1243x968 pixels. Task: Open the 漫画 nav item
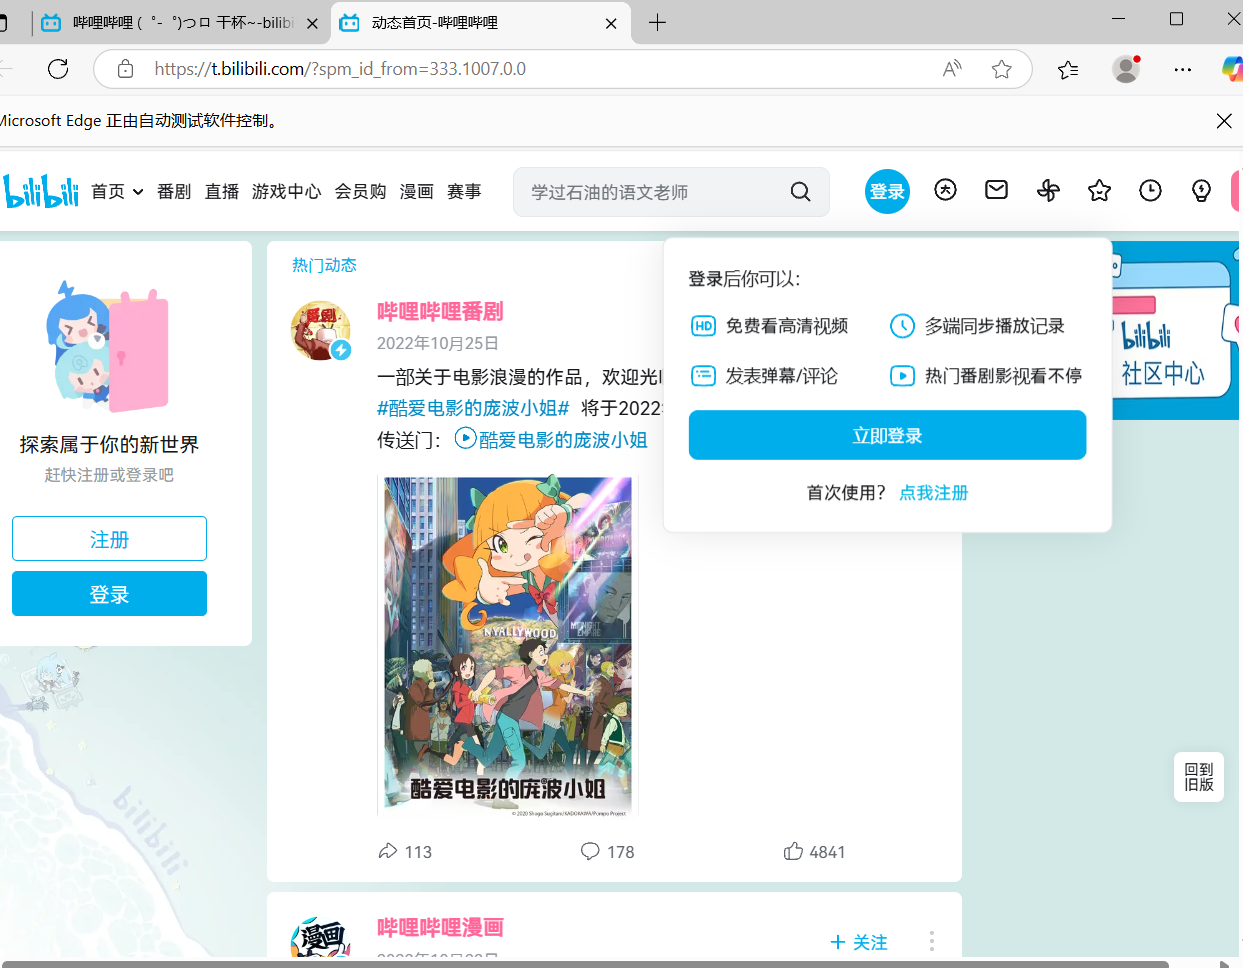pos(417,191)
